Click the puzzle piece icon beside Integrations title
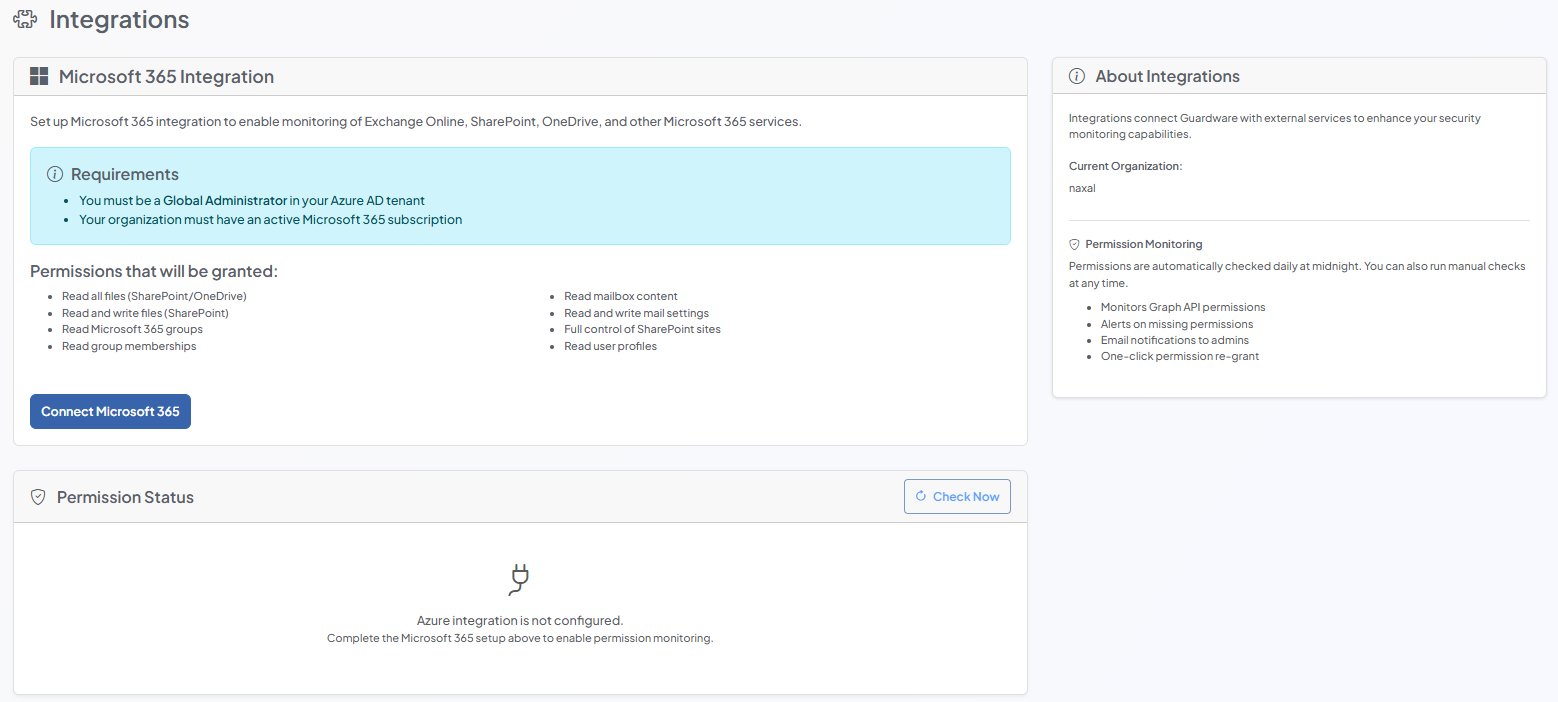This screenshot has height=702, width=1558. pyautogui.click(x=25, y=19)
